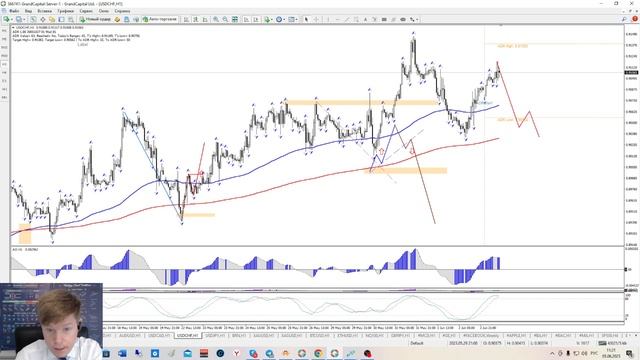Select the M1 timeframe button
640x360 pixels.
pyautogui.click(x=4, y=31)
